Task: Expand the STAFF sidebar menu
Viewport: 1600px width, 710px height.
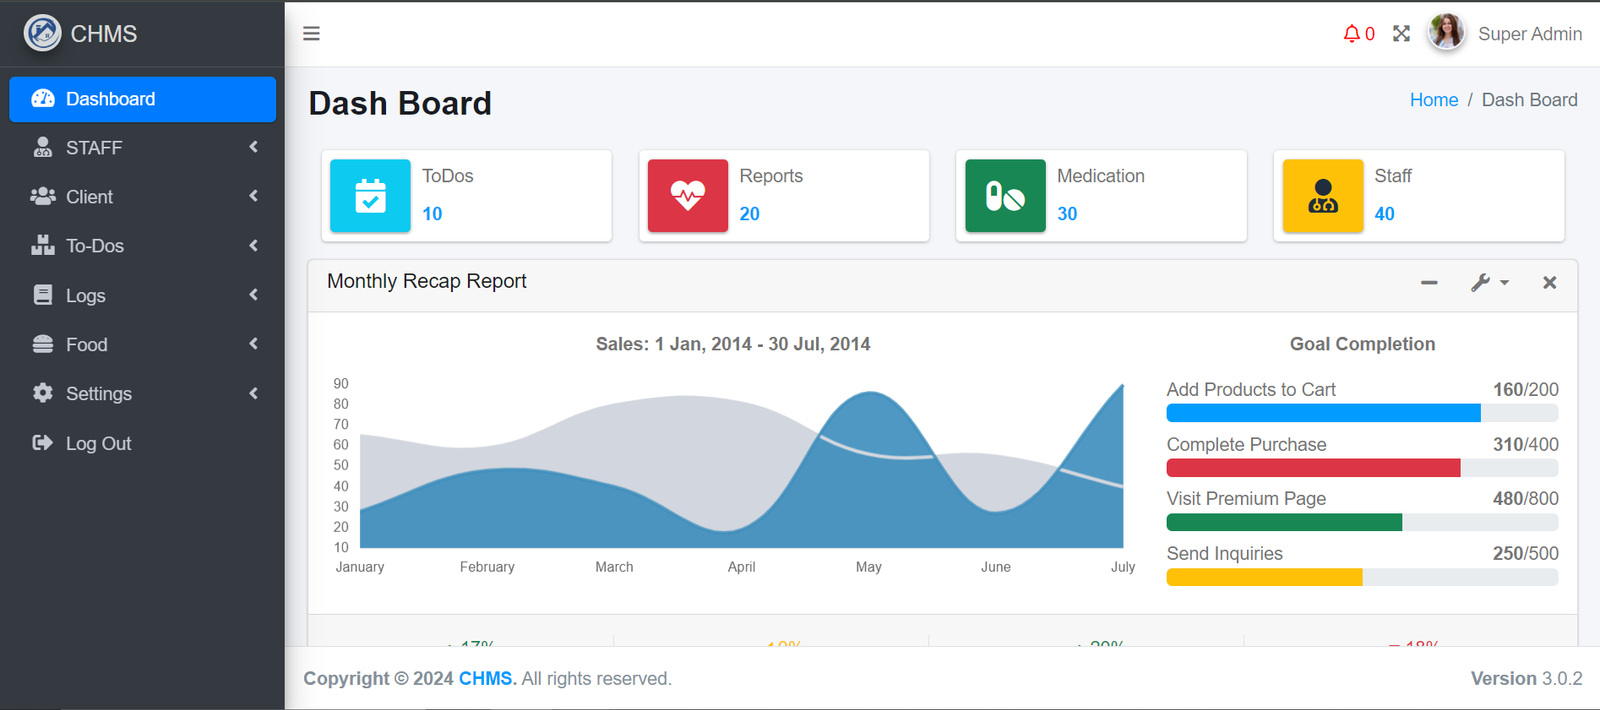Action: [x=142, y=148]
